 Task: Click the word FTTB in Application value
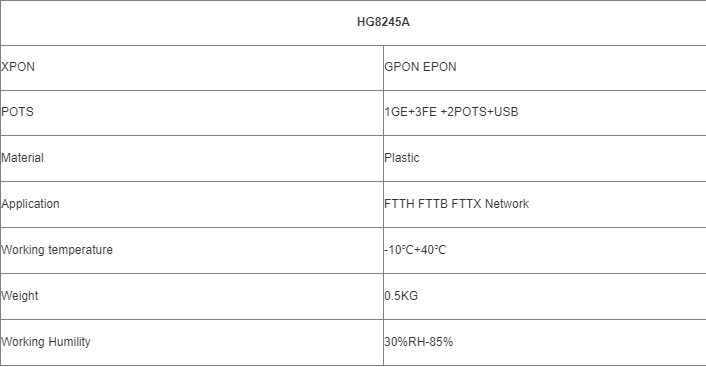[x=433, y=204]
